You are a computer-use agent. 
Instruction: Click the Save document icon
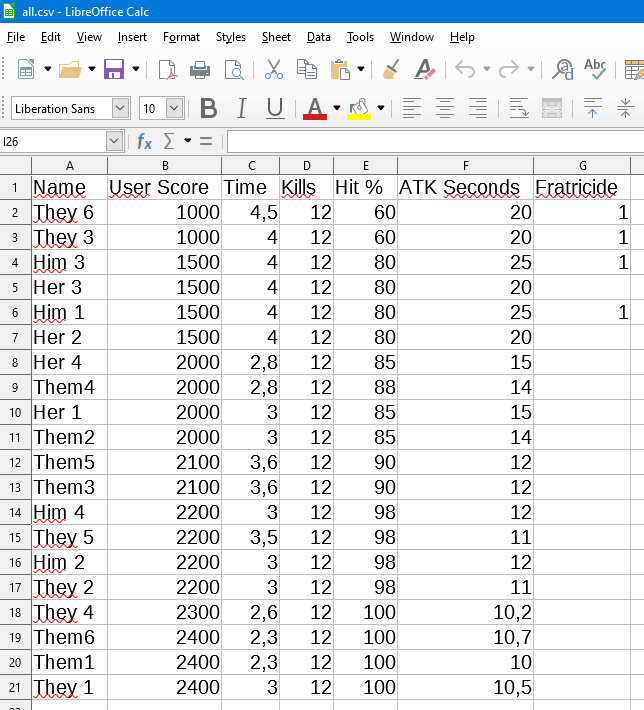point(113,69)
